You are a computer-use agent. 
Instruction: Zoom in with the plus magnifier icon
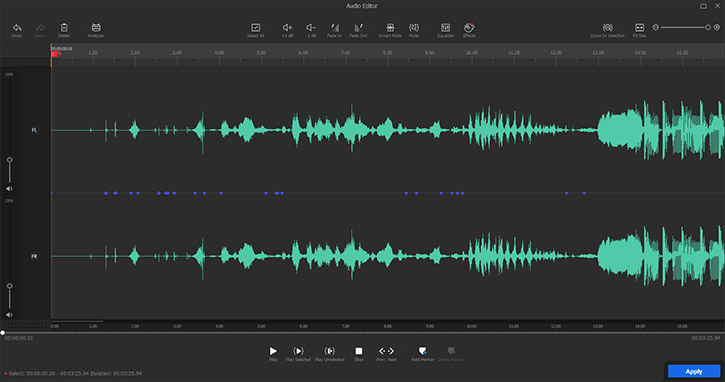click(717, 28)
